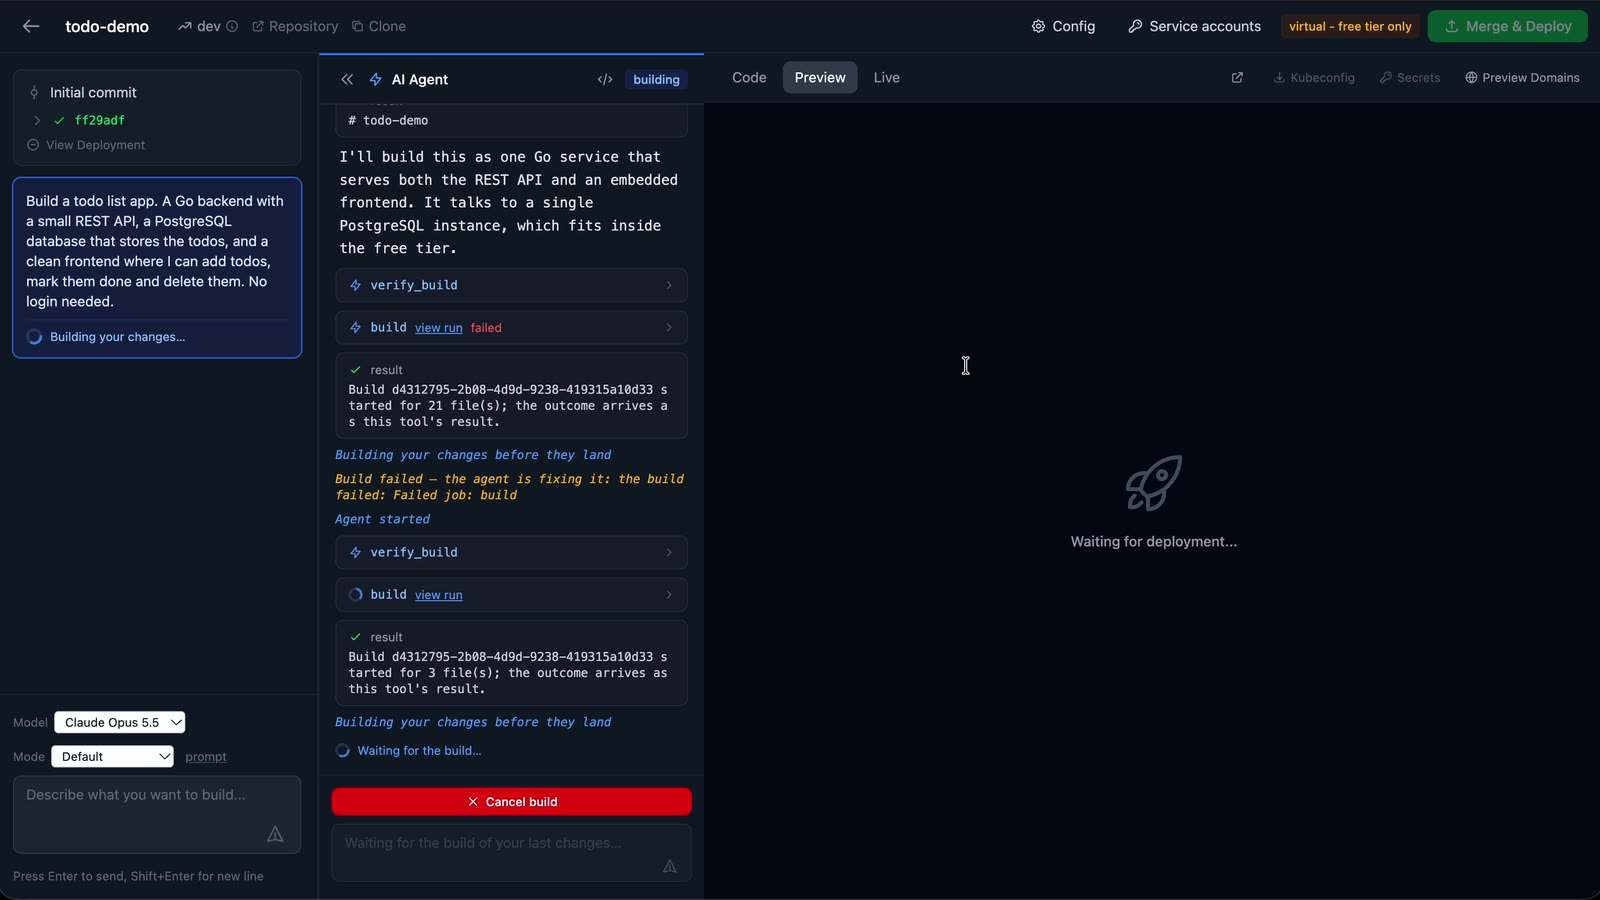Screen dimensions: 1600x900
Task: Expand the ff29adf commit chevron
Action: [x=37, y=120]
